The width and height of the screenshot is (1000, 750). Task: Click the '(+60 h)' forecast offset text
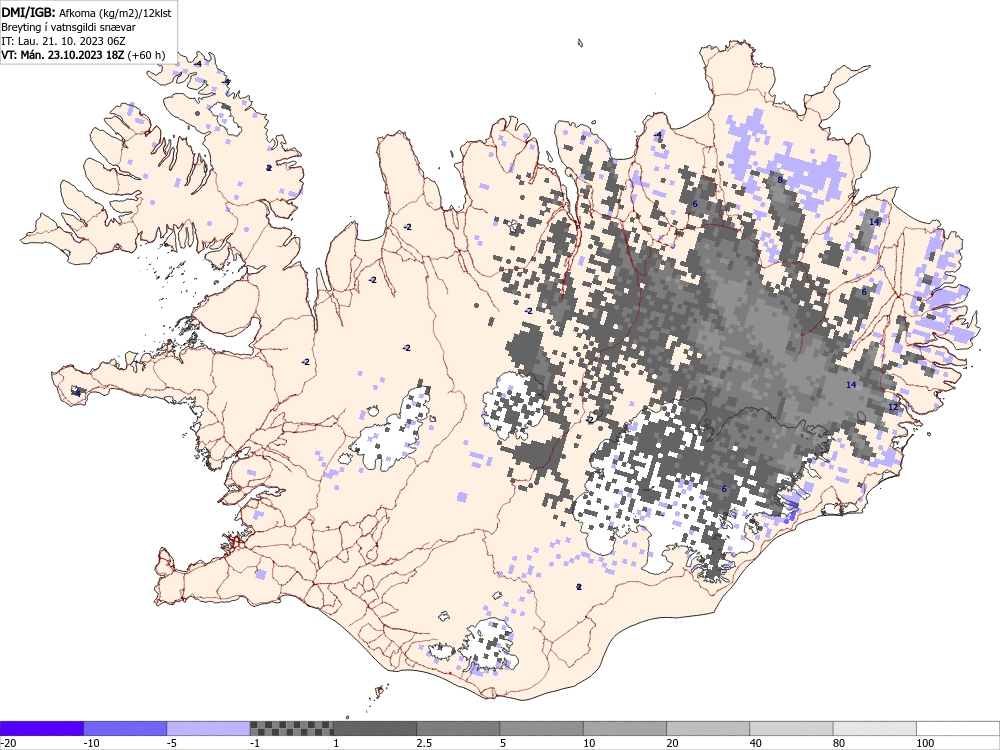(146, 55)
